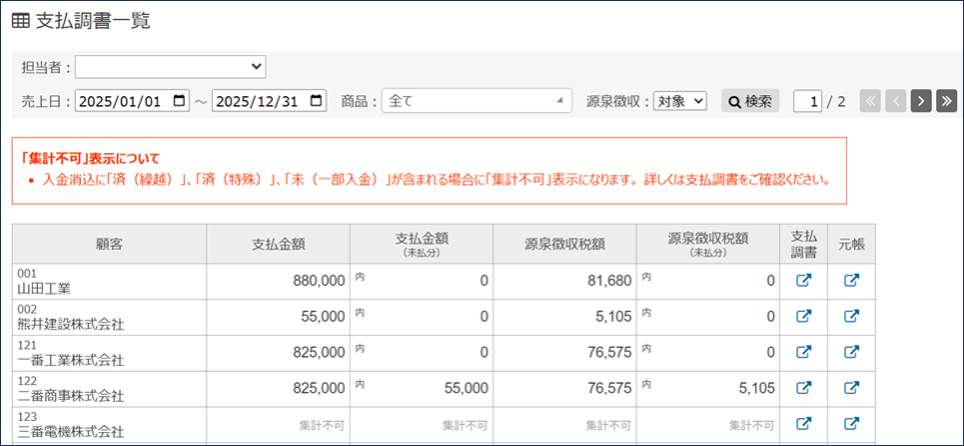Open calendar picker for end date
This screenshot has width=964, height=446.
click(317, 101)
